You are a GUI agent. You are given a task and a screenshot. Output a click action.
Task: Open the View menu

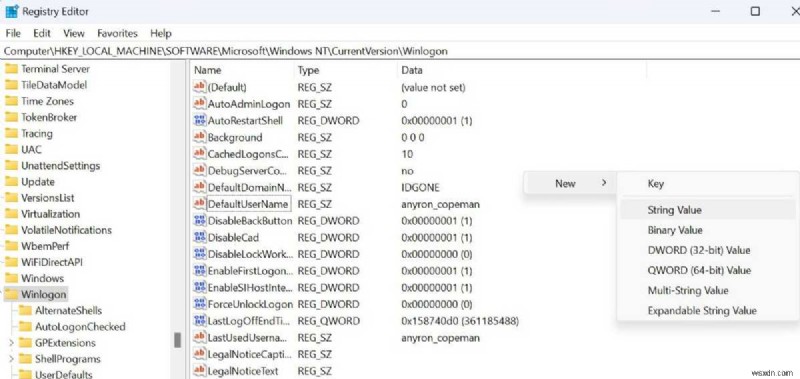[74, 33]
